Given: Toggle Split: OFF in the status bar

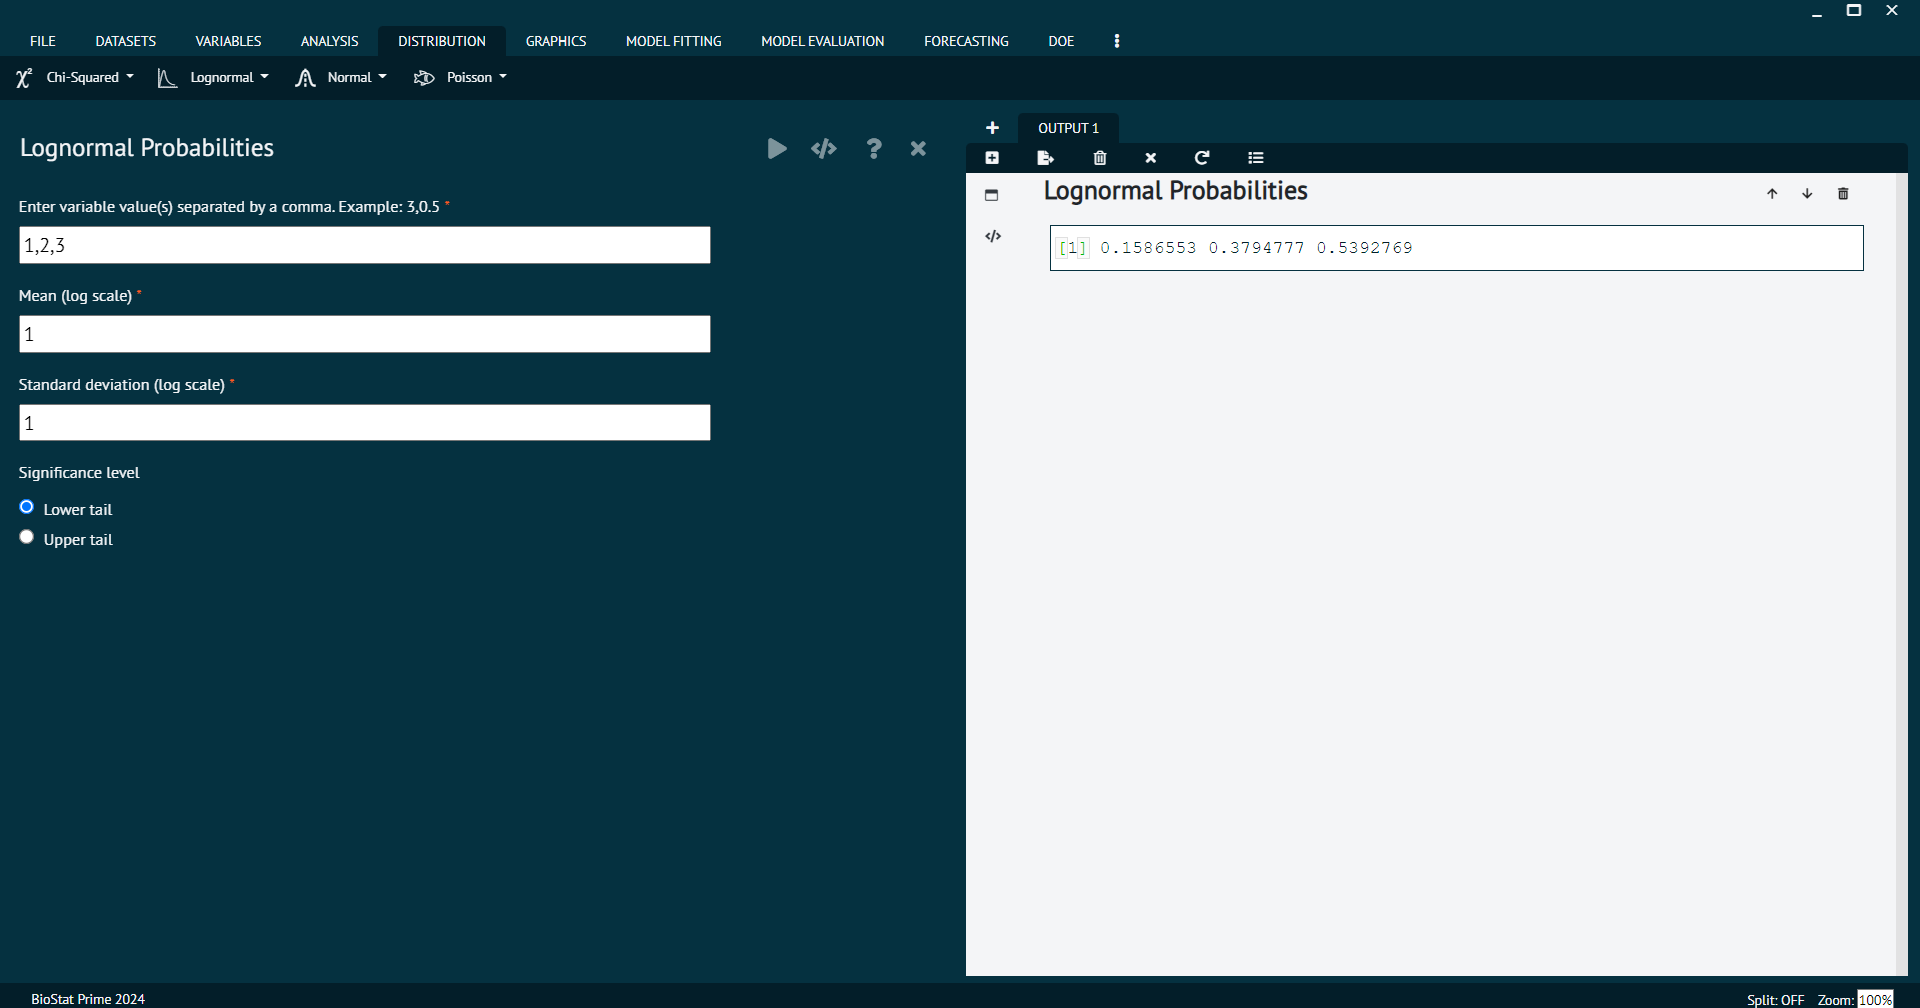Looking at the screenshot, I should (x=1775, y=999).
